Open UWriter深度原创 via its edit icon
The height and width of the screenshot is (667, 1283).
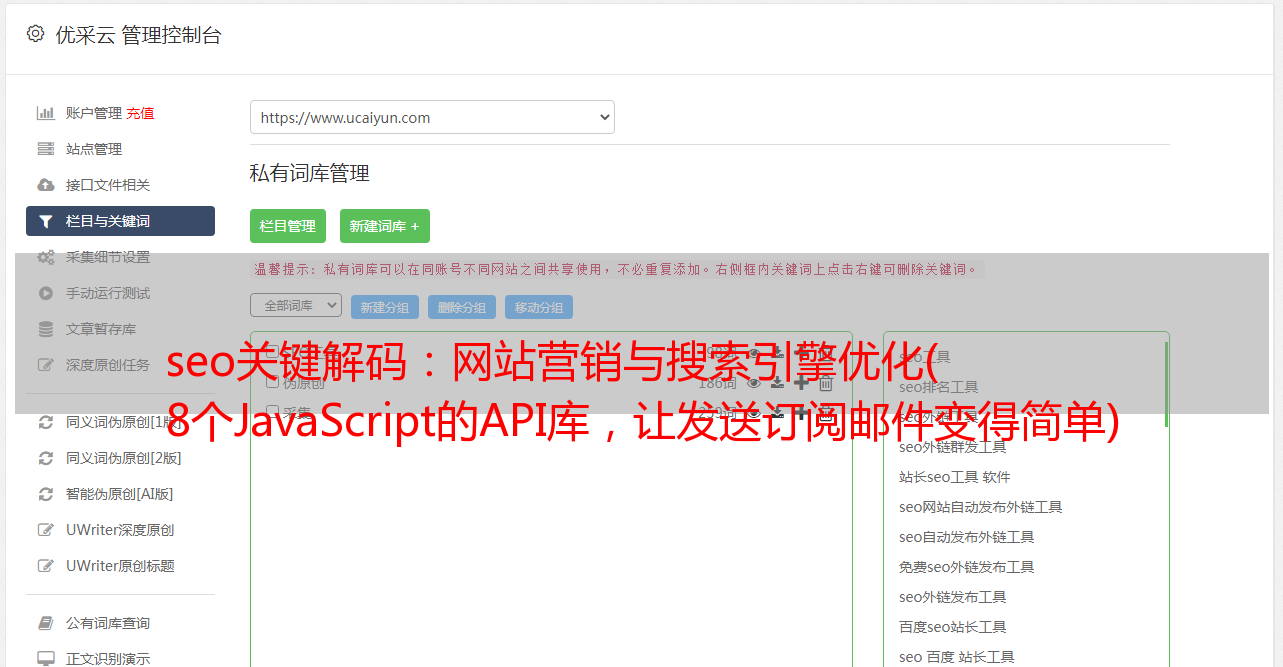[45, 530]
